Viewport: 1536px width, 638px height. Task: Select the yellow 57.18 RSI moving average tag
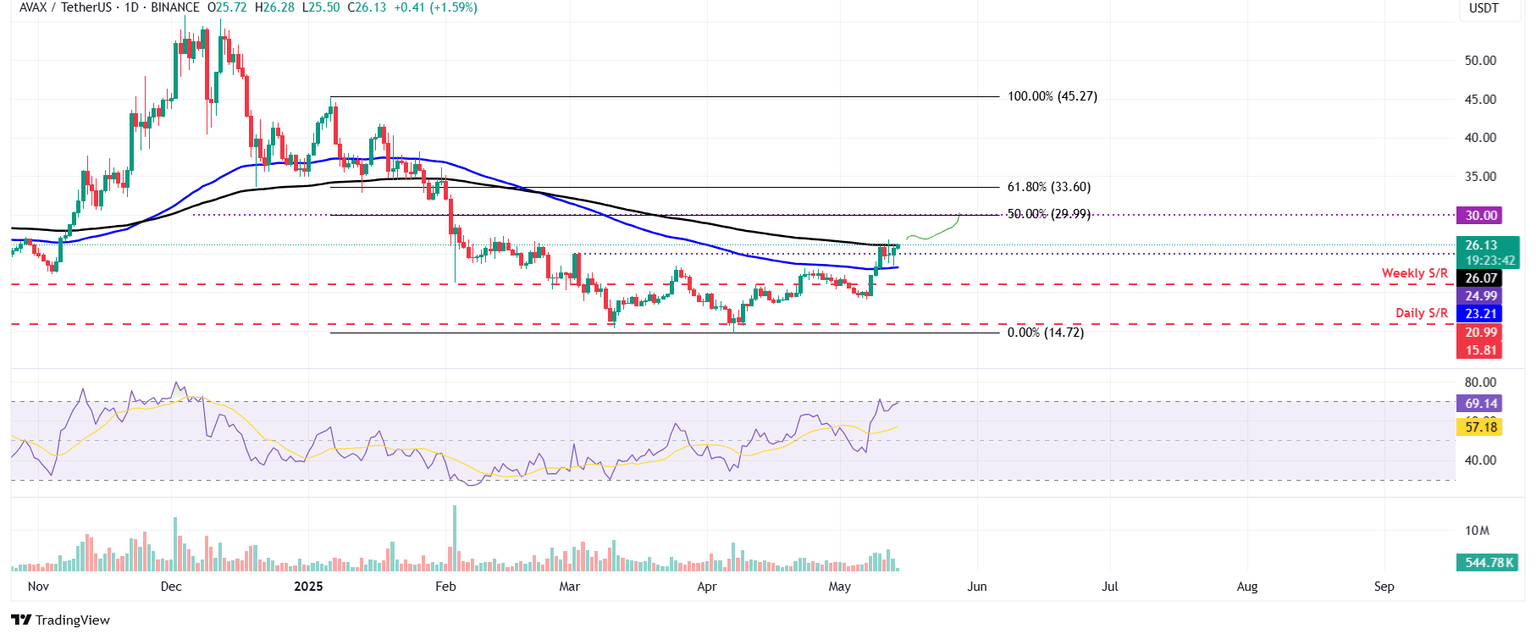(x=1479, y=426)
